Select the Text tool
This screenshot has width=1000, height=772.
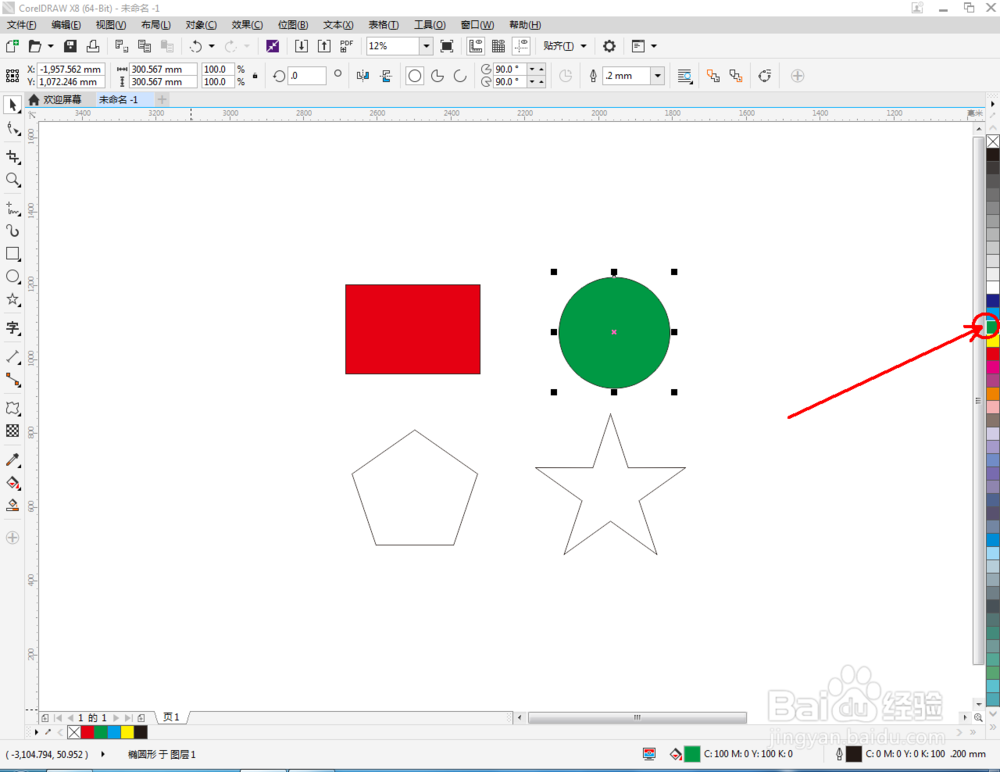click(x=13, y=328)
